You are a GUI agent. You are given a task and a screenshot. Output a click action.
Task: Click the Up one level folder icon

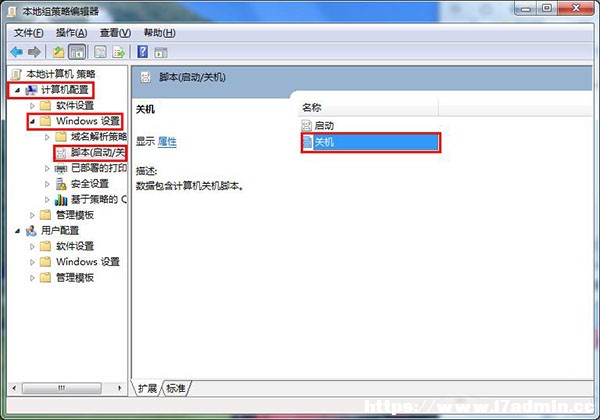(x=58, y=52)
